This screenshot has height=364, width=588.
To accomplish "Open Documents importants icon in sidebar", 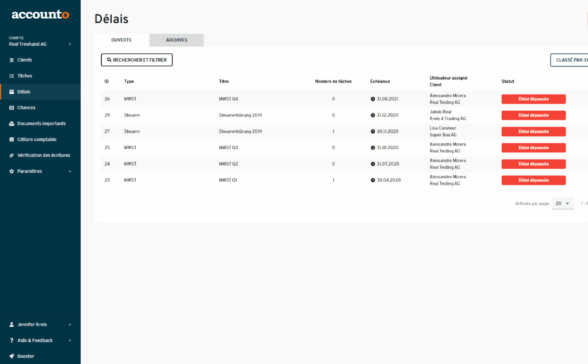I will pos(11,123).
